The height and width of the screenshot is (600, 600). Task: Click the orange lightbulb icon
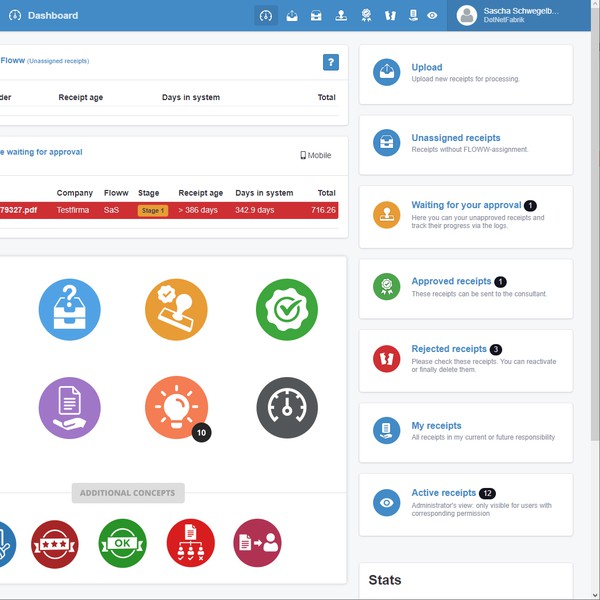(x=176, y=408)
